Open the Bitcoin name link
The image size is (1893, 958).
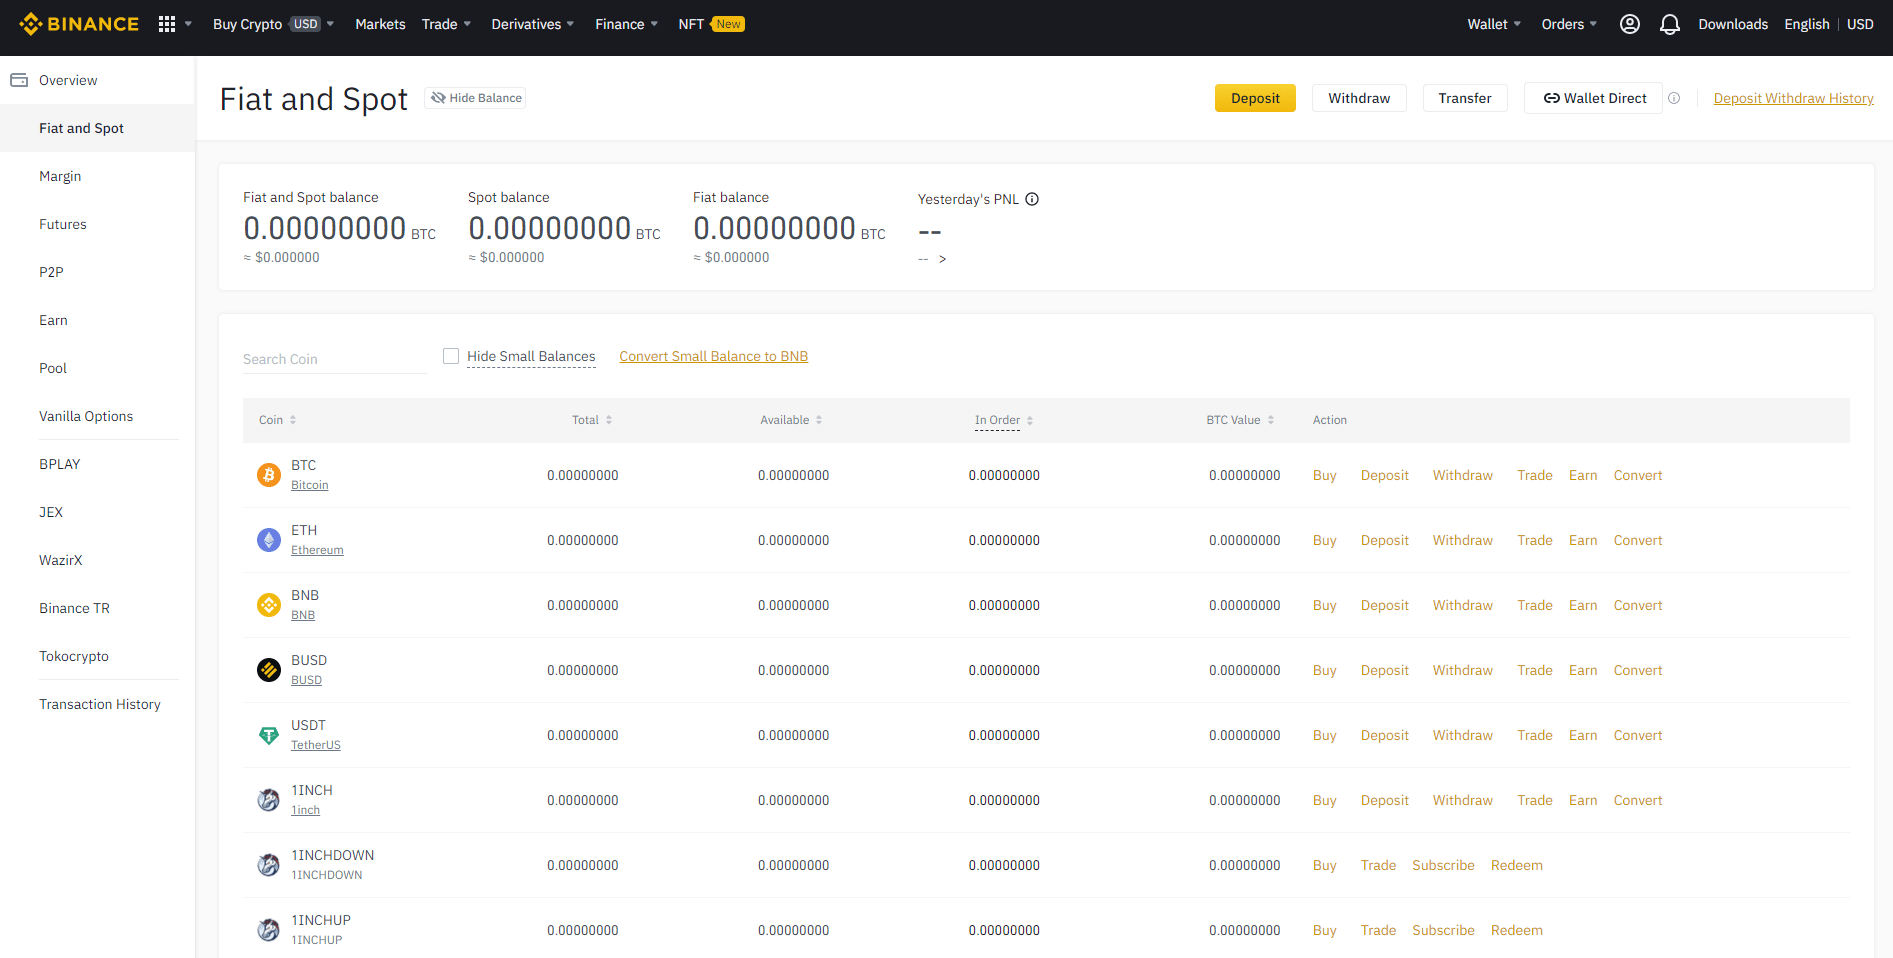pos(310,485)
